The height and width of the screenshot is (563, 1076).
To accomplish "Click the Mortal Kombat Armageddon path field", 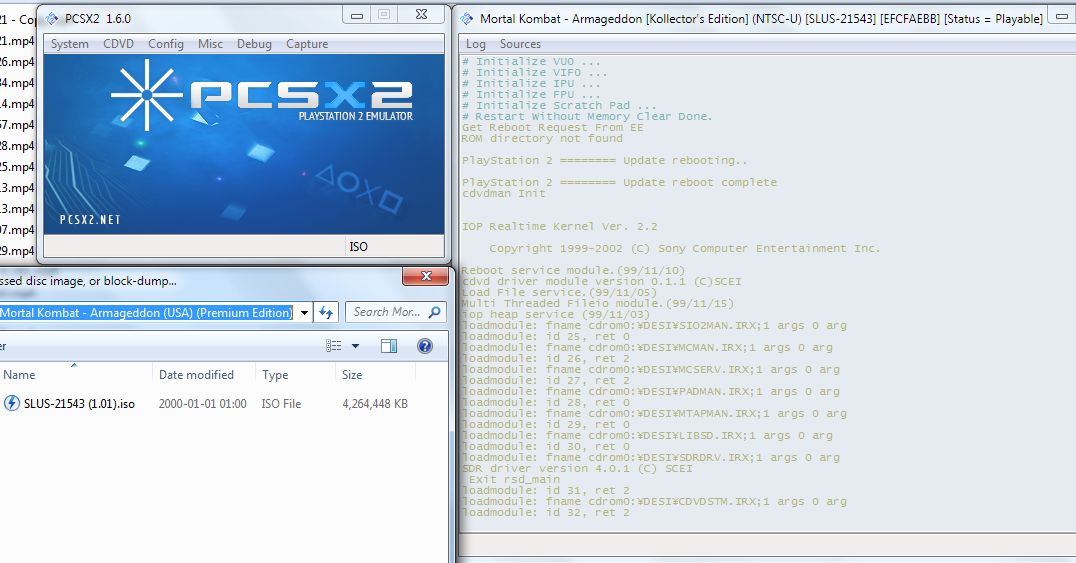I will pyautogui.click(x=146, y=312).
